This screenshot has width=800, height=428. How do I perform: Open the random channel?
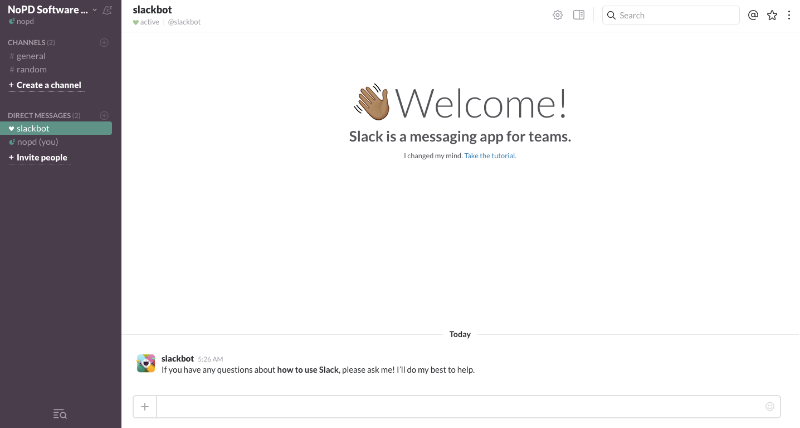pyautogui.click(x=28, y=69)
